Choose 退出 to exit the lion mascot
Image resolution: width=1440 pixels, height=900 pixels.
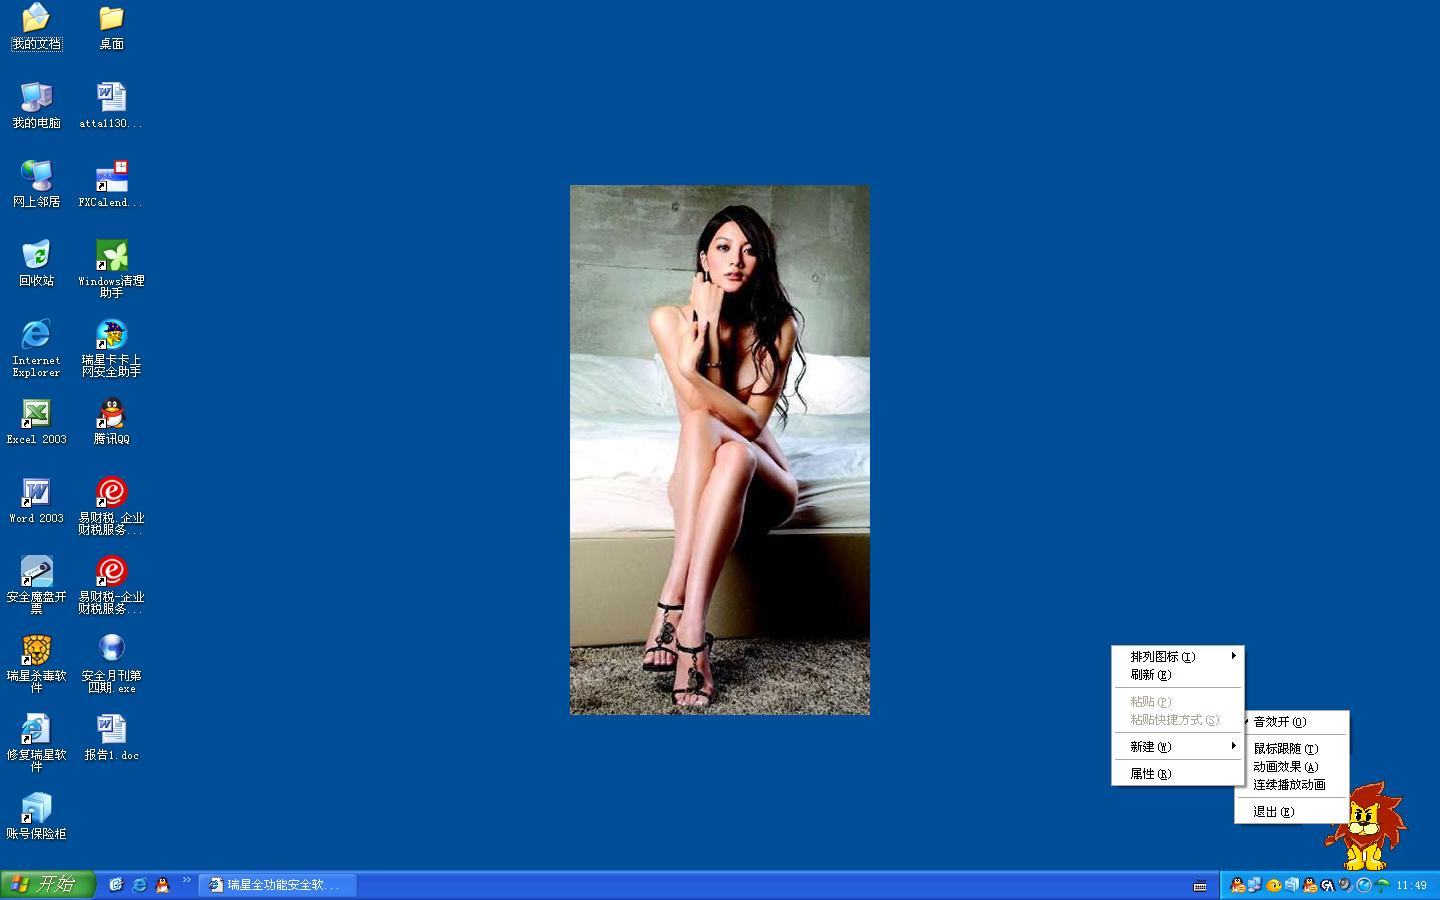pos(1292,812)
